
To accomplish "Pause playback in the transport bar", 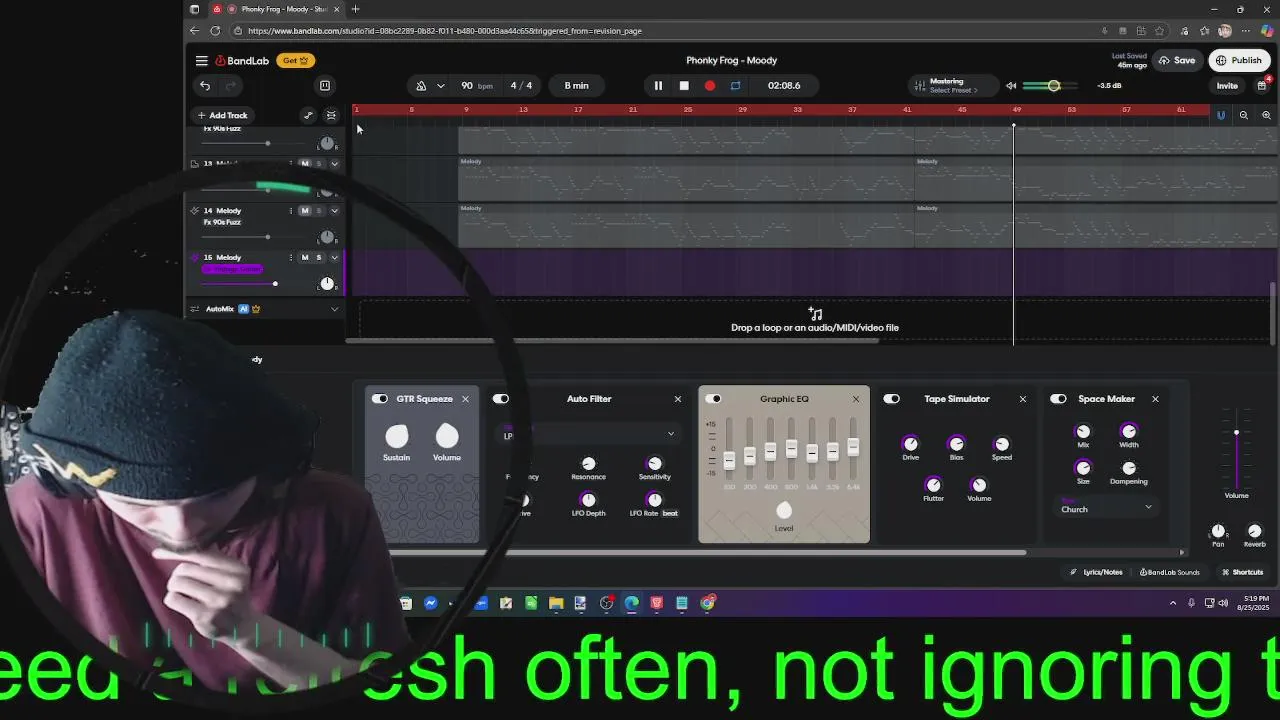I will (x=658, y=86).
